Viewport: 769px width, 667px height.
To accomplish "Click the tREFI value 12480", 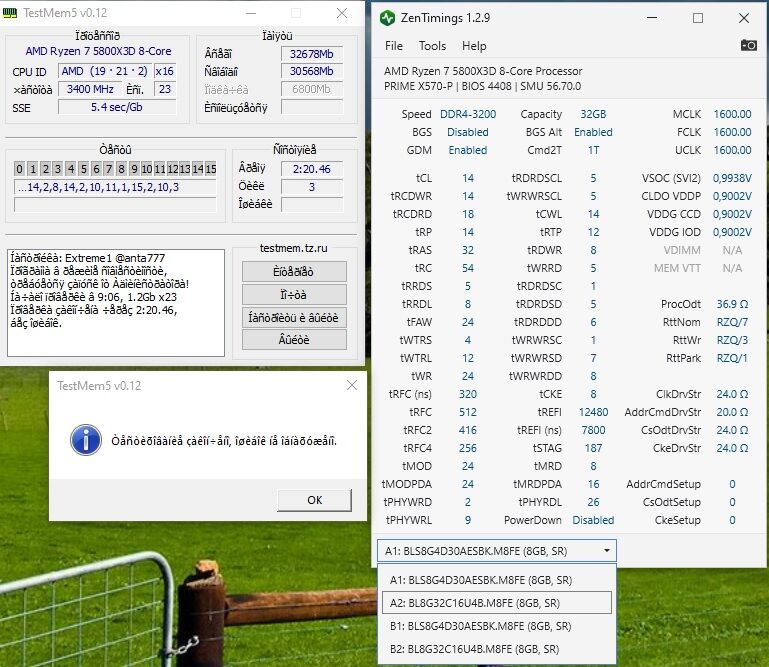I will tap(593, 412).
